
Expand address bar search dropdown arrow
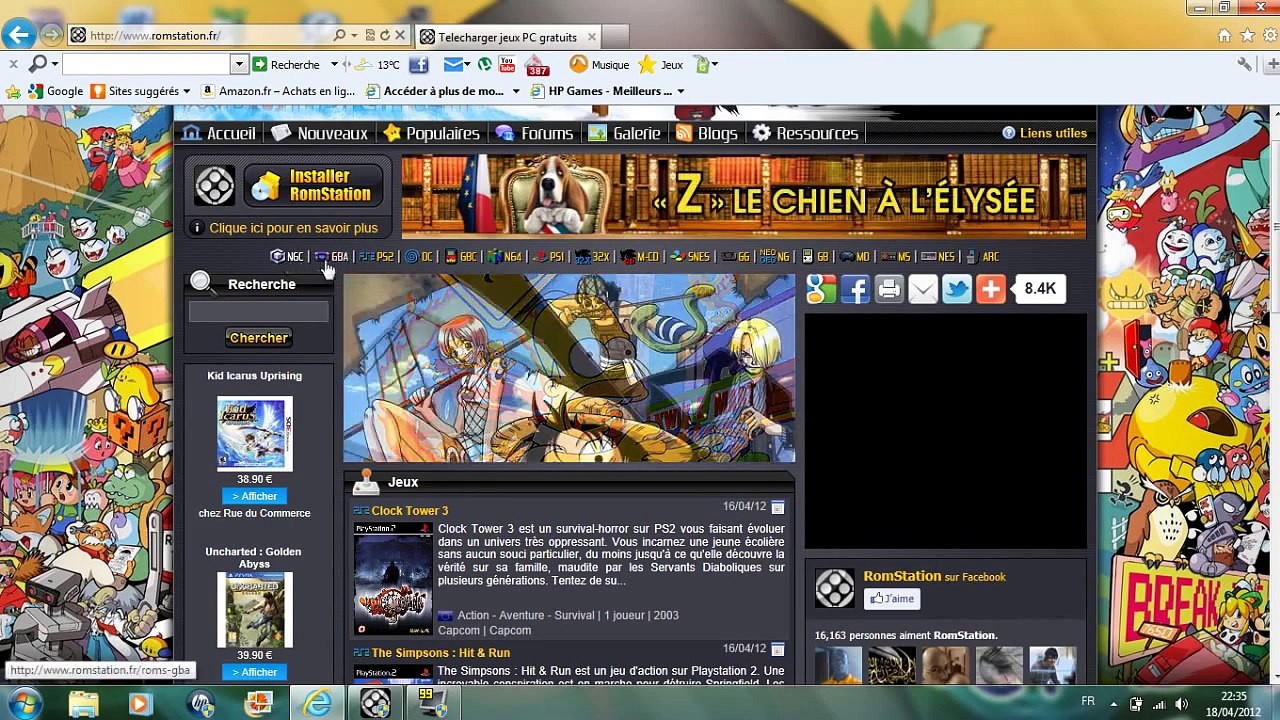356,35
